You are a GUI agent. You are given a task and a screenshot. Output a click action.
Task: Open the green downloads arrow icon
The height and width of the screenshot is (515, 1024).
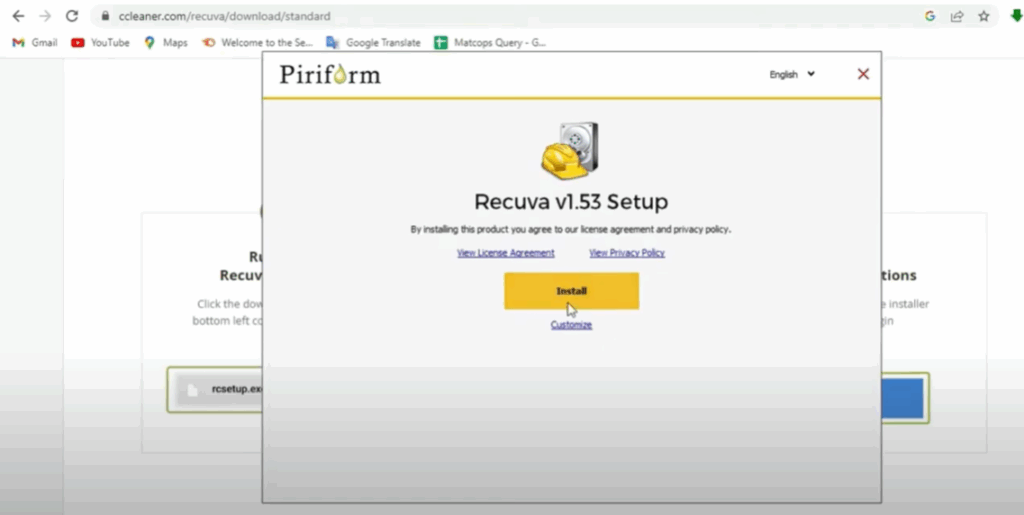point(1016,16)
